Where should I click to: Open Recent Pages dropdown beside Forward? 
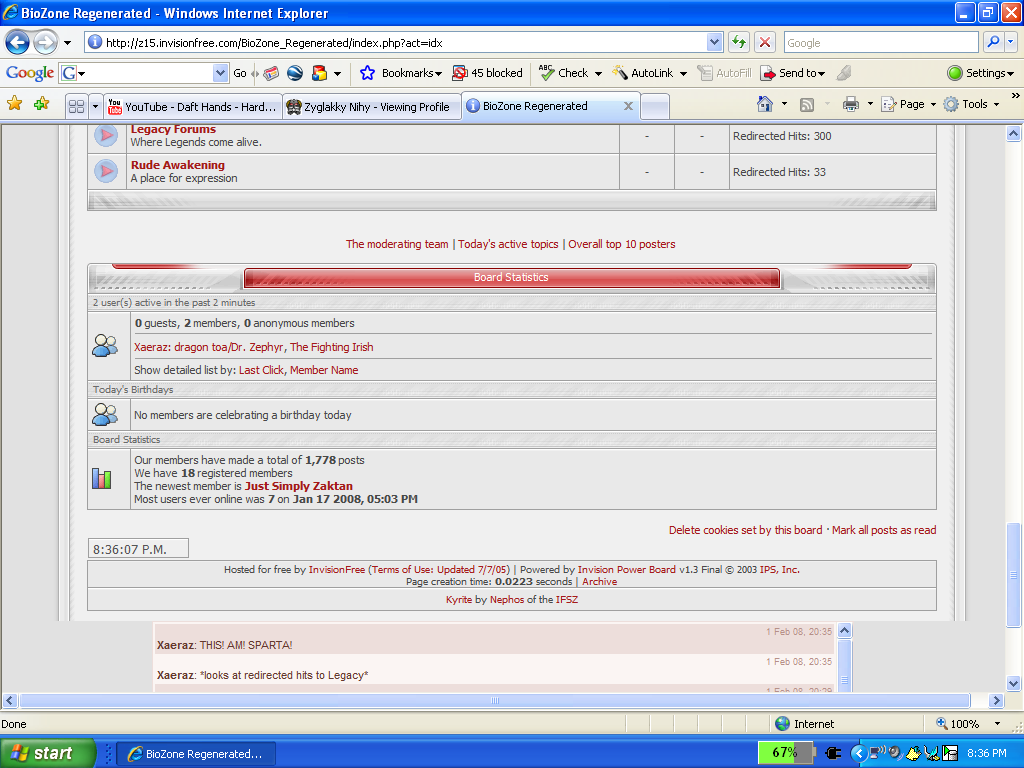coord(67,43)
